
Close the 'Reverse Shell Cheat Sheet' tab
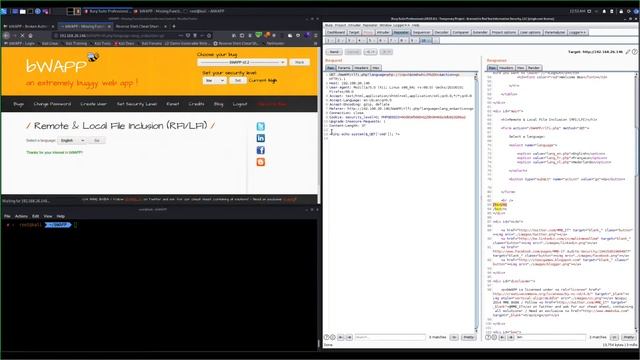[165, 26]
